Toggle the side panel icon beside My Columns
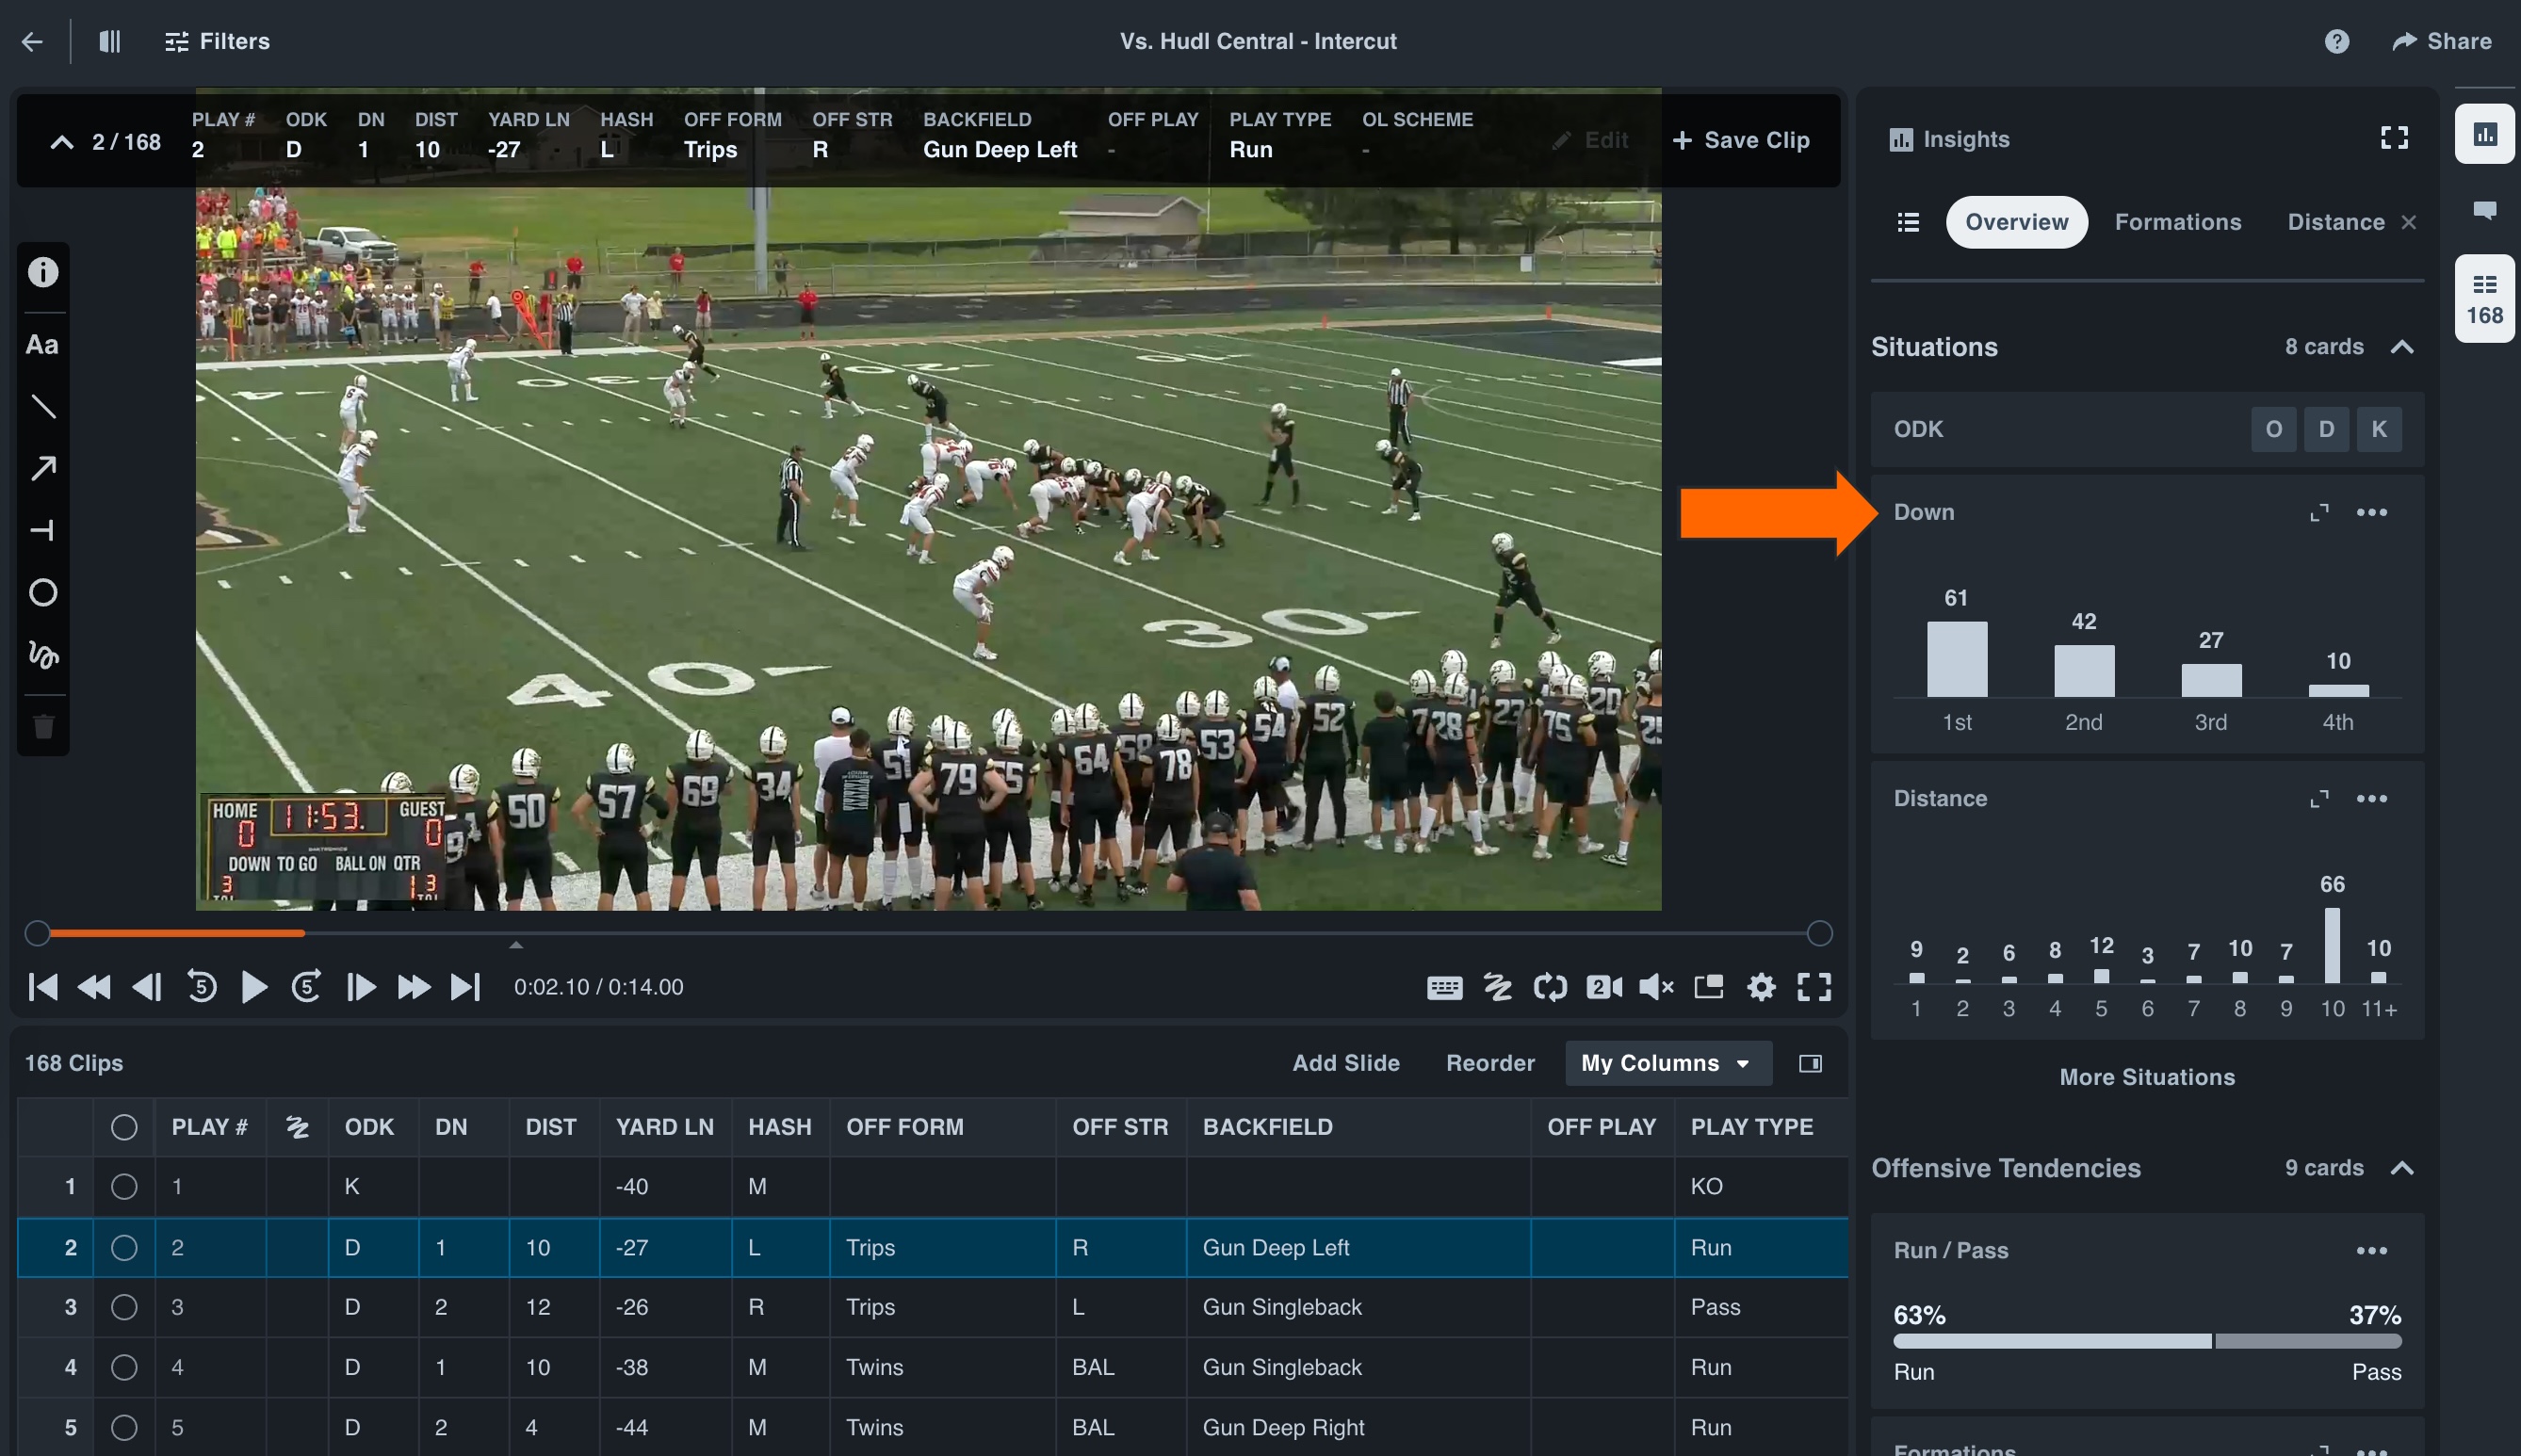 [1809, 1063]
